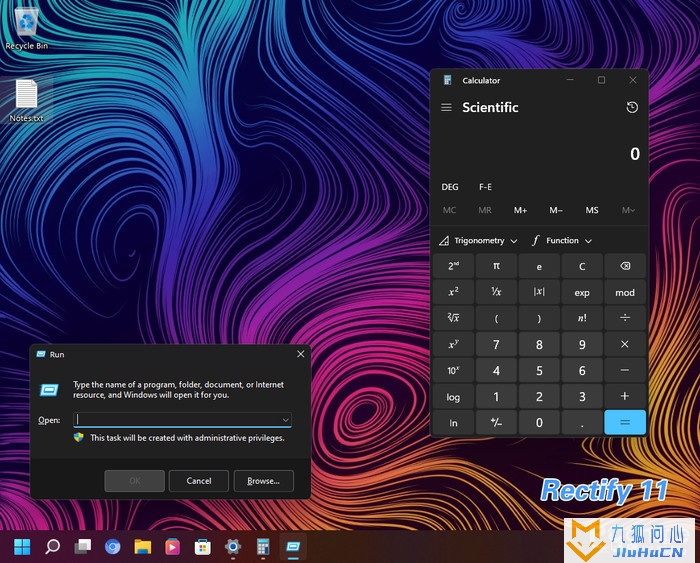Click Browse... in Run dialog
Screen dimensions: 700x563
[263, 481]
